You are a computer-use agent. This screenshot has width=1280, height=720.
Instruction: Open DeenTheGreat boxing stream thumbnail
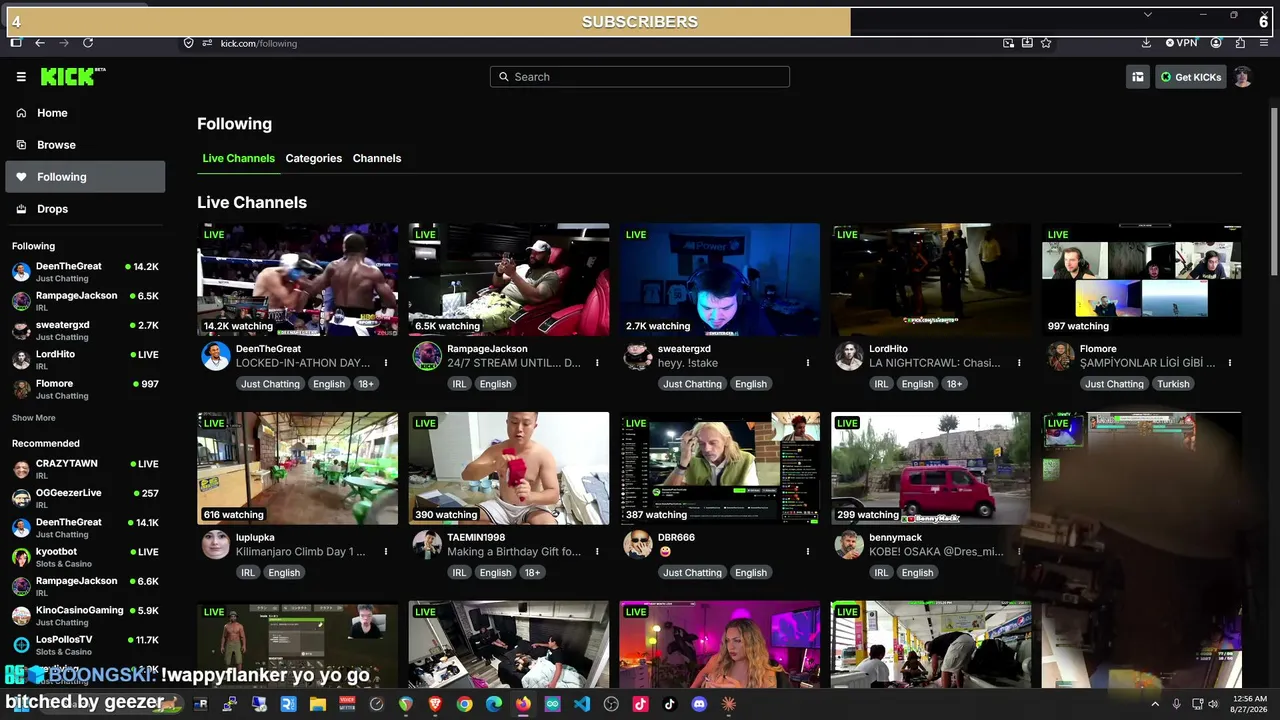point(297,280)
